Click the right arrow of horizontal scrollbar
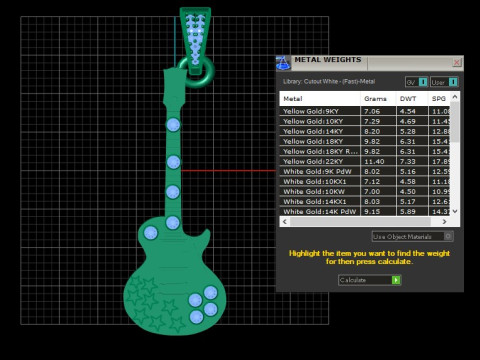This screenshot has width=480, height=360. 444,222
